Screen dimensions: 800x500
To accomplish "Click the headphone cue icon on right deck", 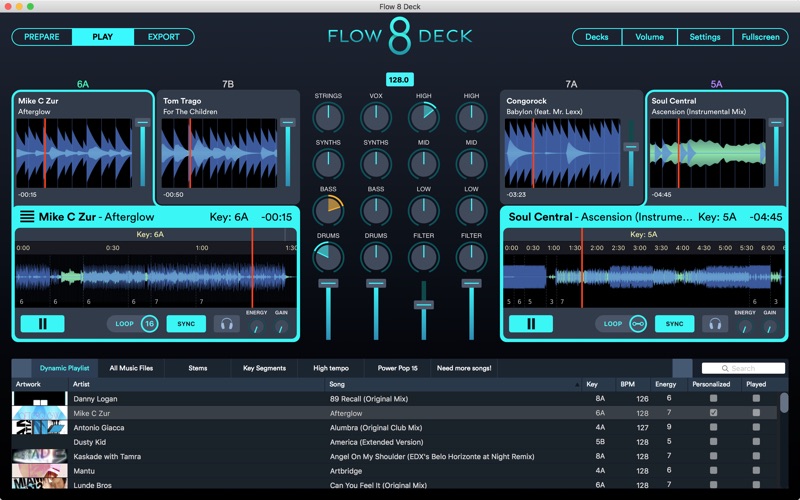I will pos(714,324).
